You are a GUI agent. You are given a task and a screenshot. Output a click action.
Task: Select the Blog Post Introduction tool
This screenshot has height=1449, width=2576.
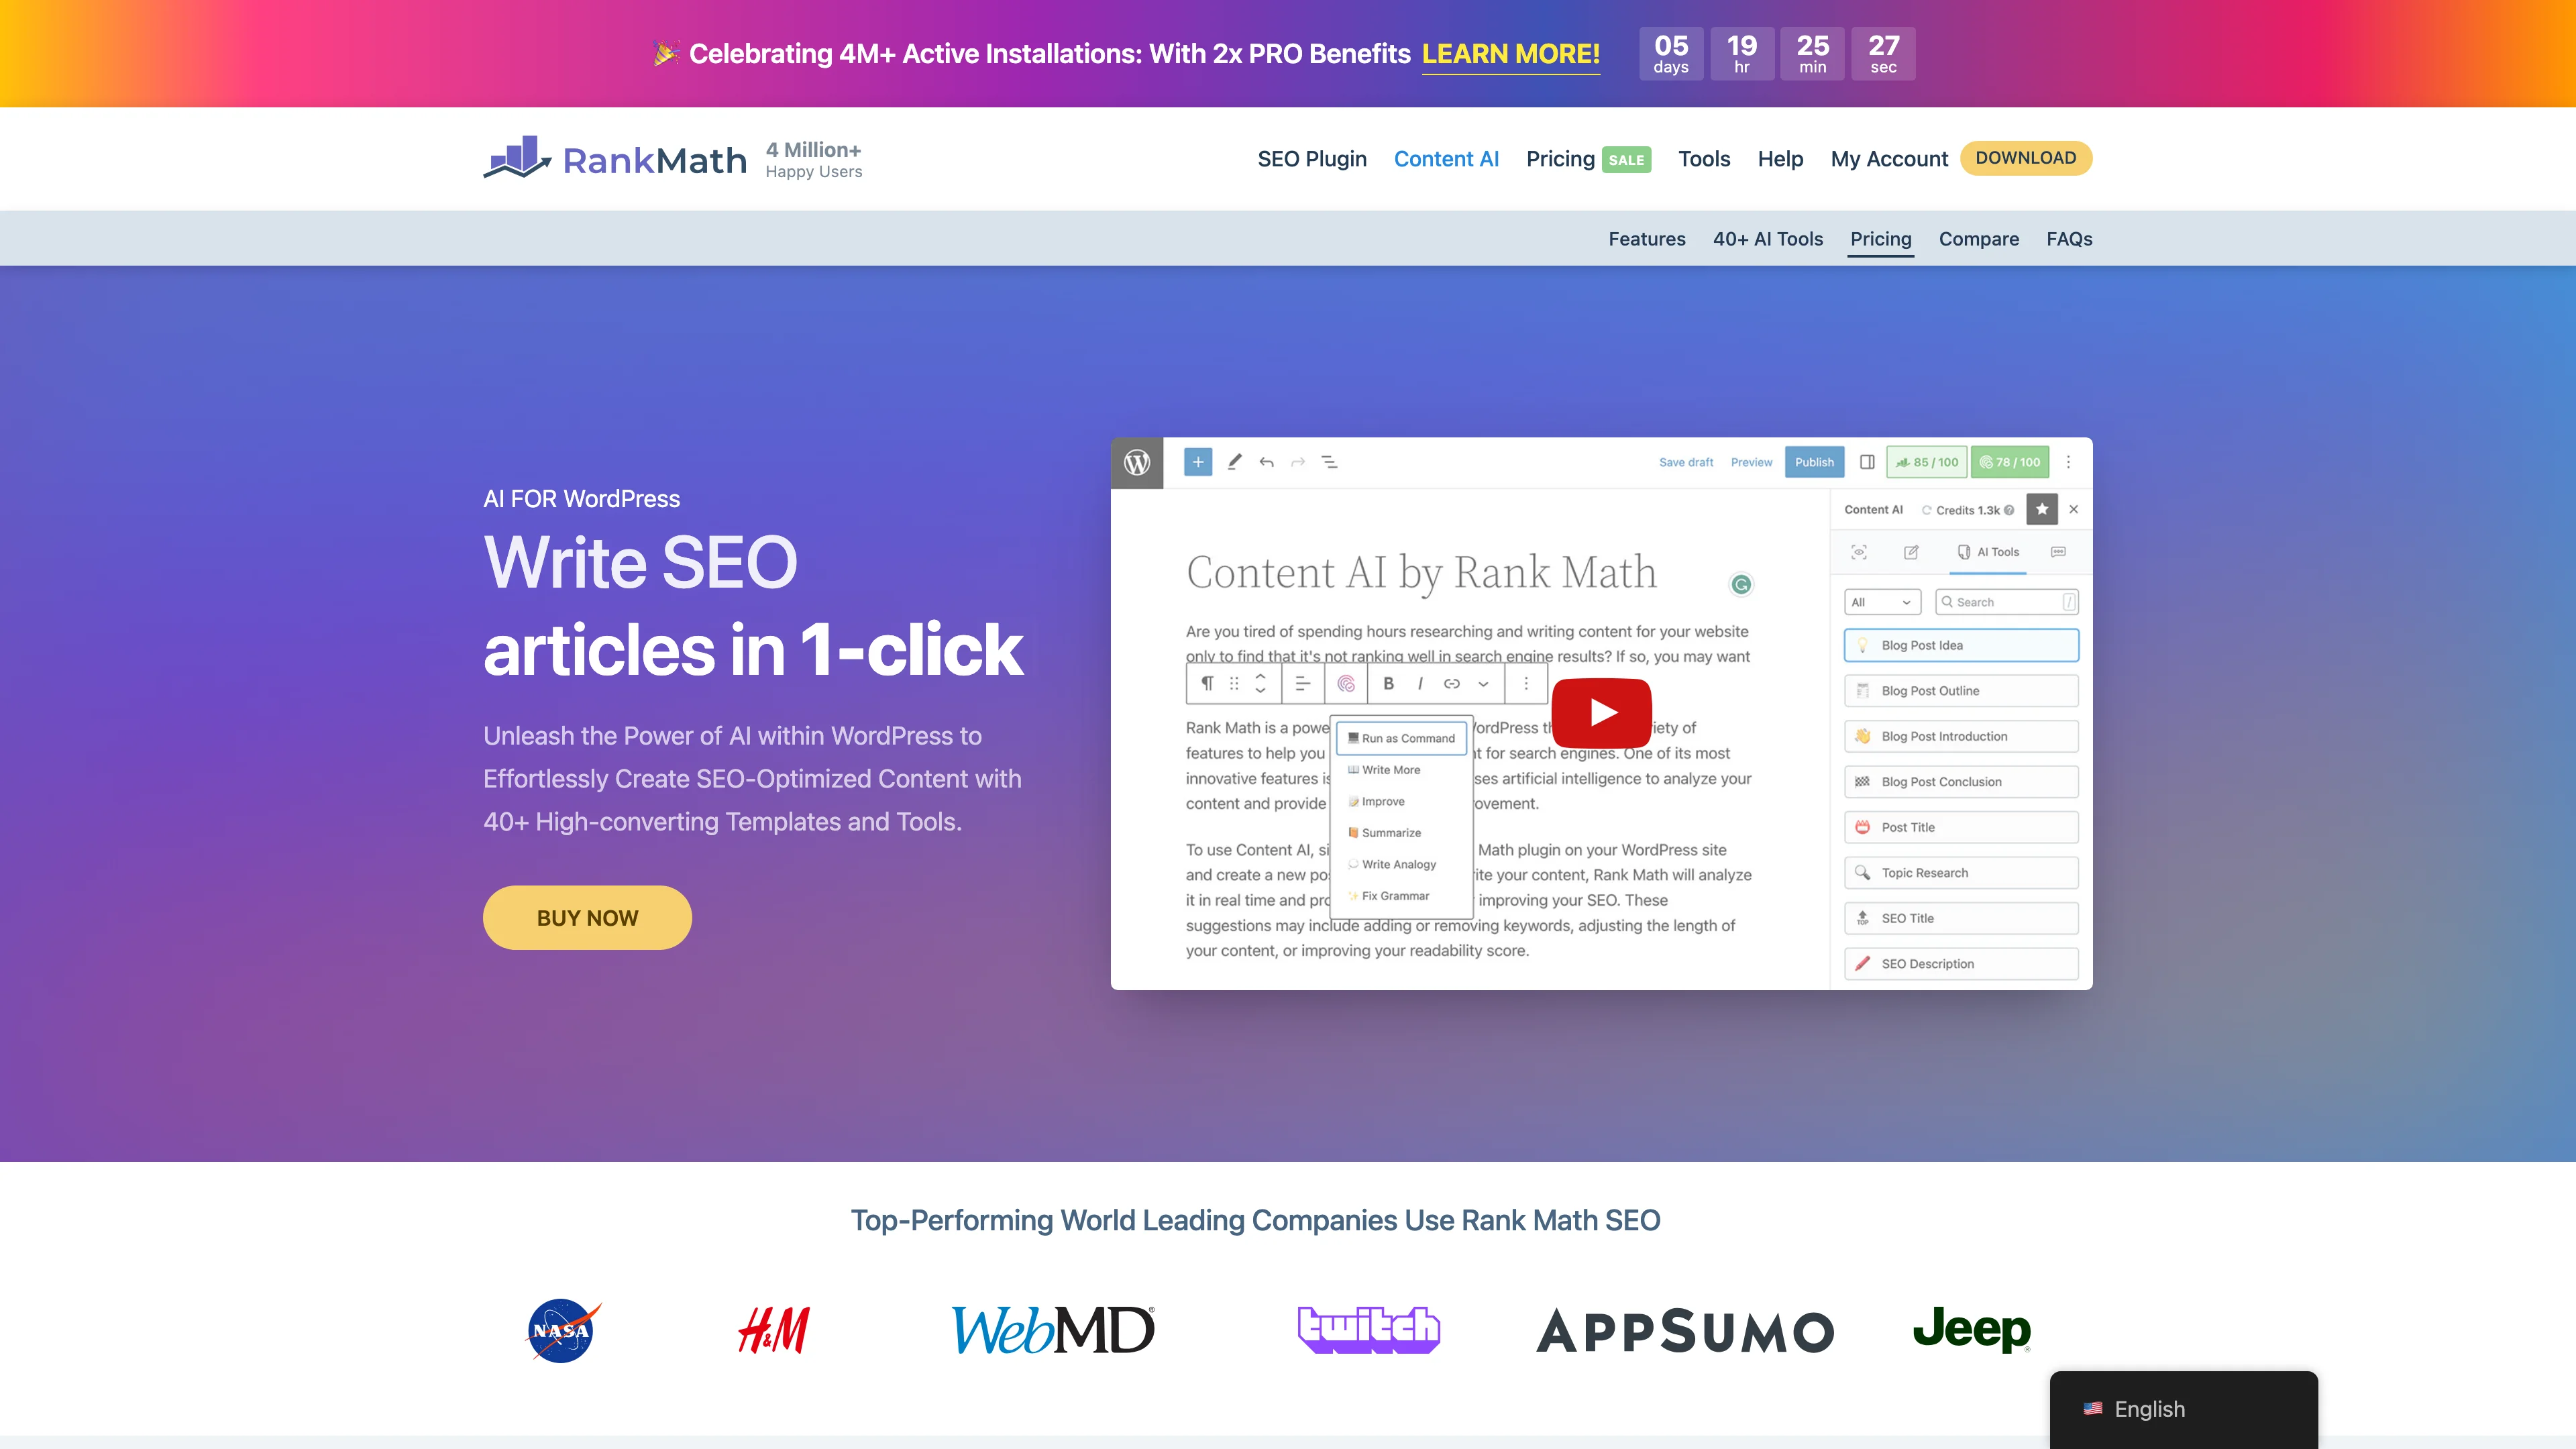tap(1961, 736)
